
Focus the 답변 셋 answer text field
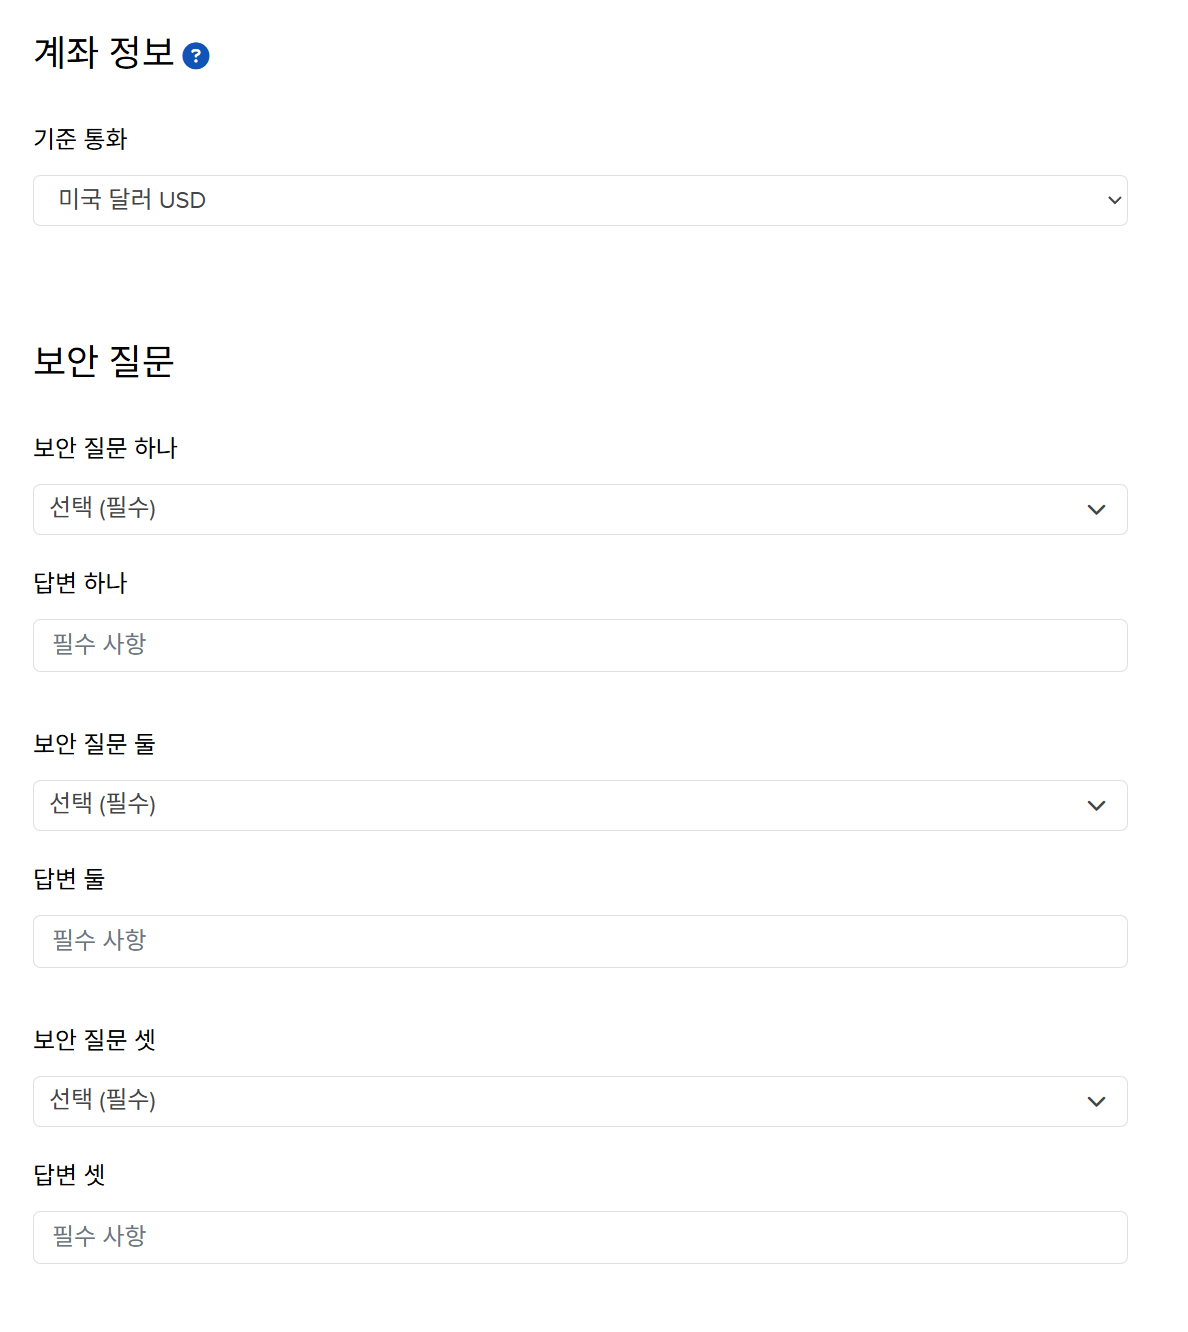(580, 1238)
